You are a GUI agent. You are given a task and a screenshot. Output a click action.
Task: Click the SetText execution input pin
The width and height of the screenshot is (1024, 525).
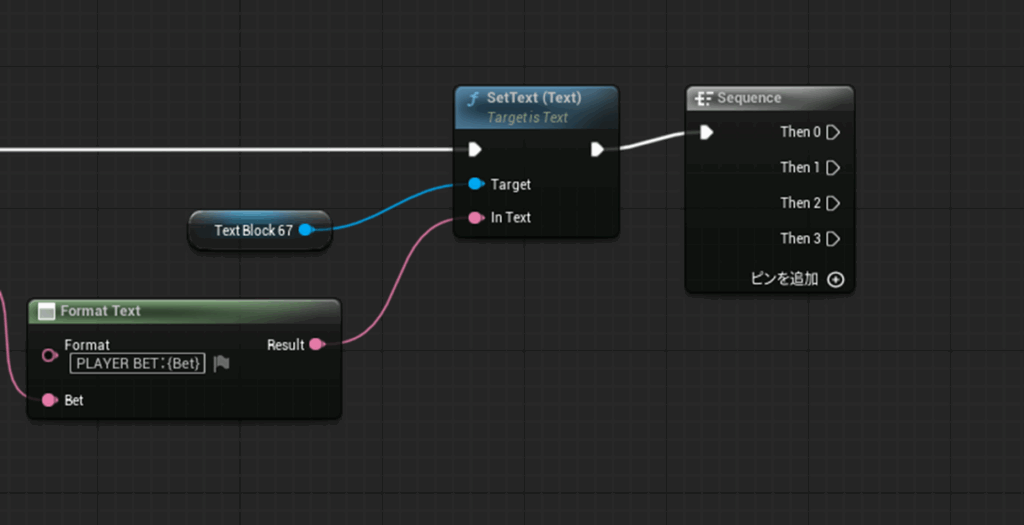475,150
